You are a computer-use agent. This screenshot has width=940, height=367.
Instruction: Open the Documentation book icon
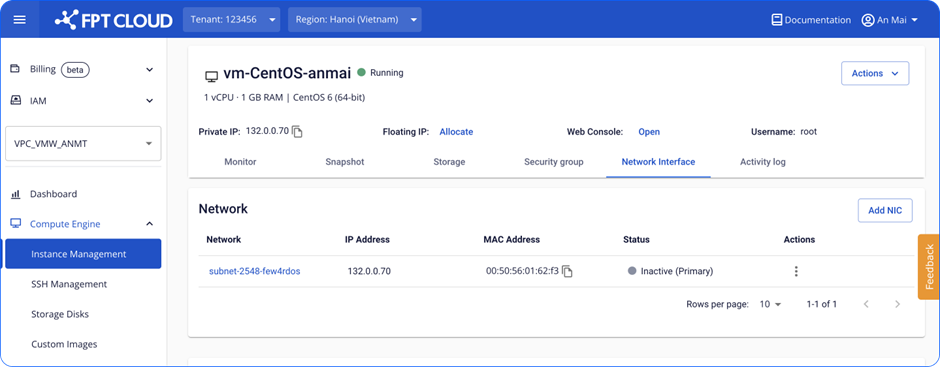click(777, 20)
